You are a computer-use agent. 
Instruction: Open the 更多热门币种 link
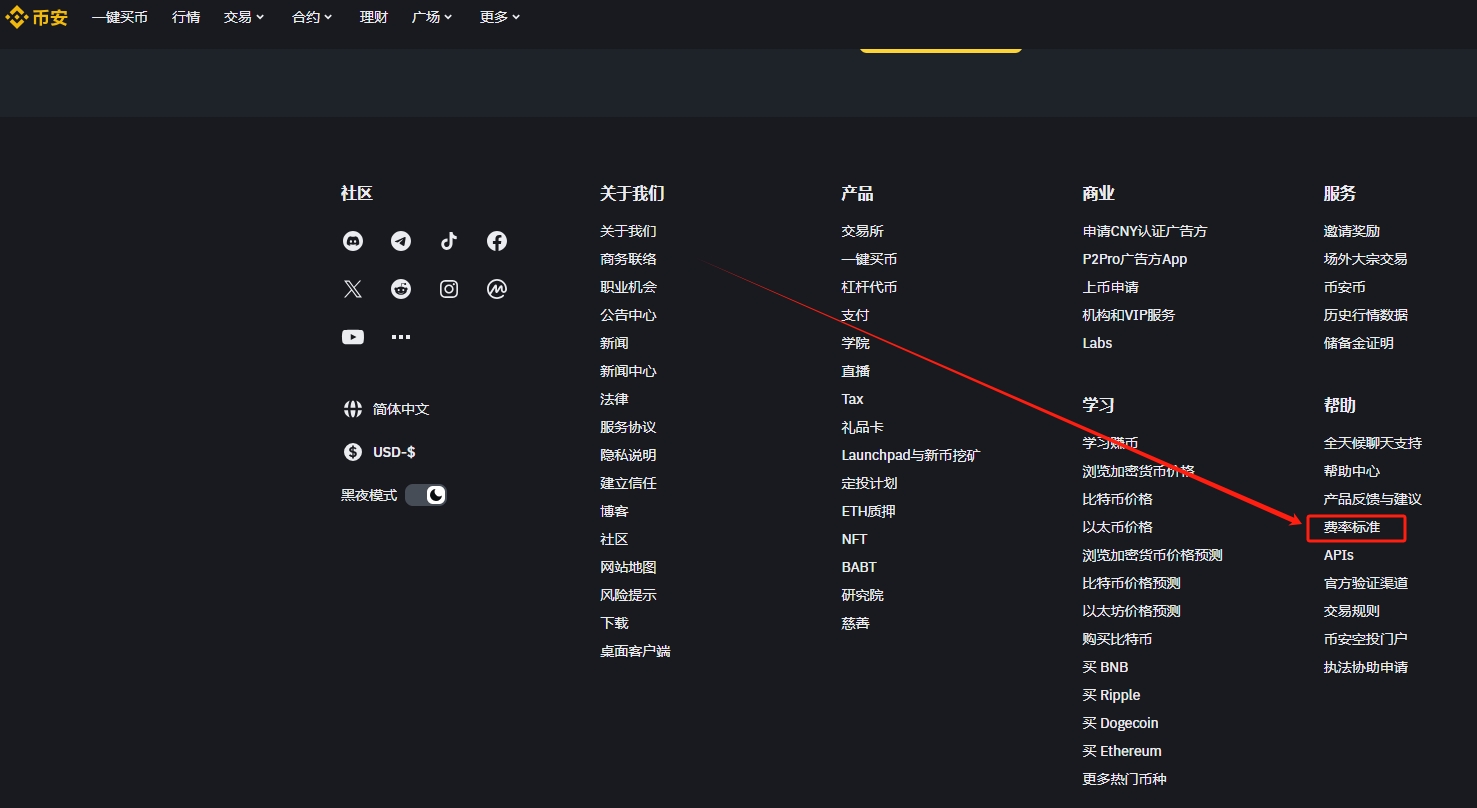point(1125,779)
